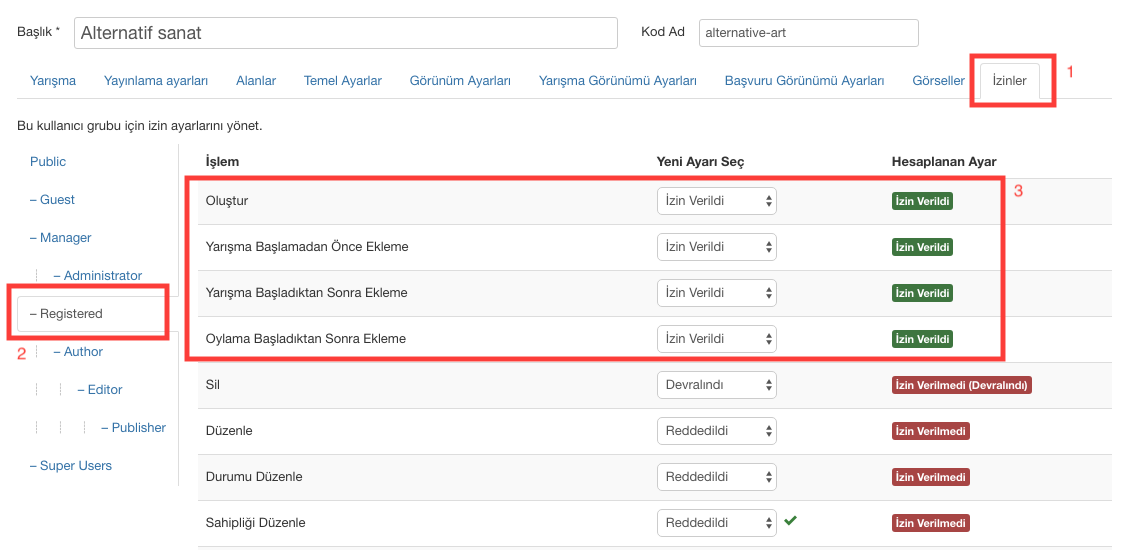Open the Sil permission dropdown
This screenshot has width=1131, height=550.
[x=716, y=385]
